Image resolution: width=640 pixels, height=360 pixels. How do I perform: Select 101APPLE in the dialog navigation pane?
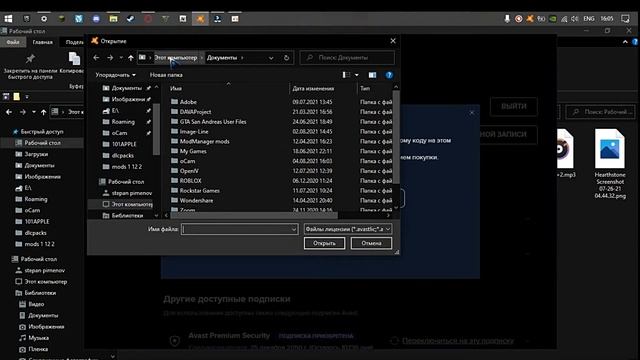click(x=124, y=144)
